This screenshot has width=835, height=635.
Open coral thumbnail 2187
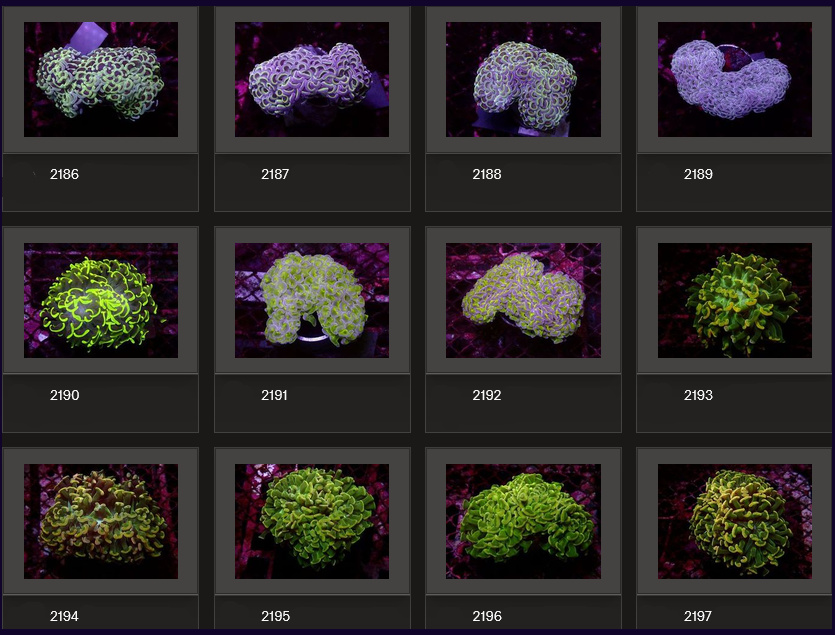312,79
